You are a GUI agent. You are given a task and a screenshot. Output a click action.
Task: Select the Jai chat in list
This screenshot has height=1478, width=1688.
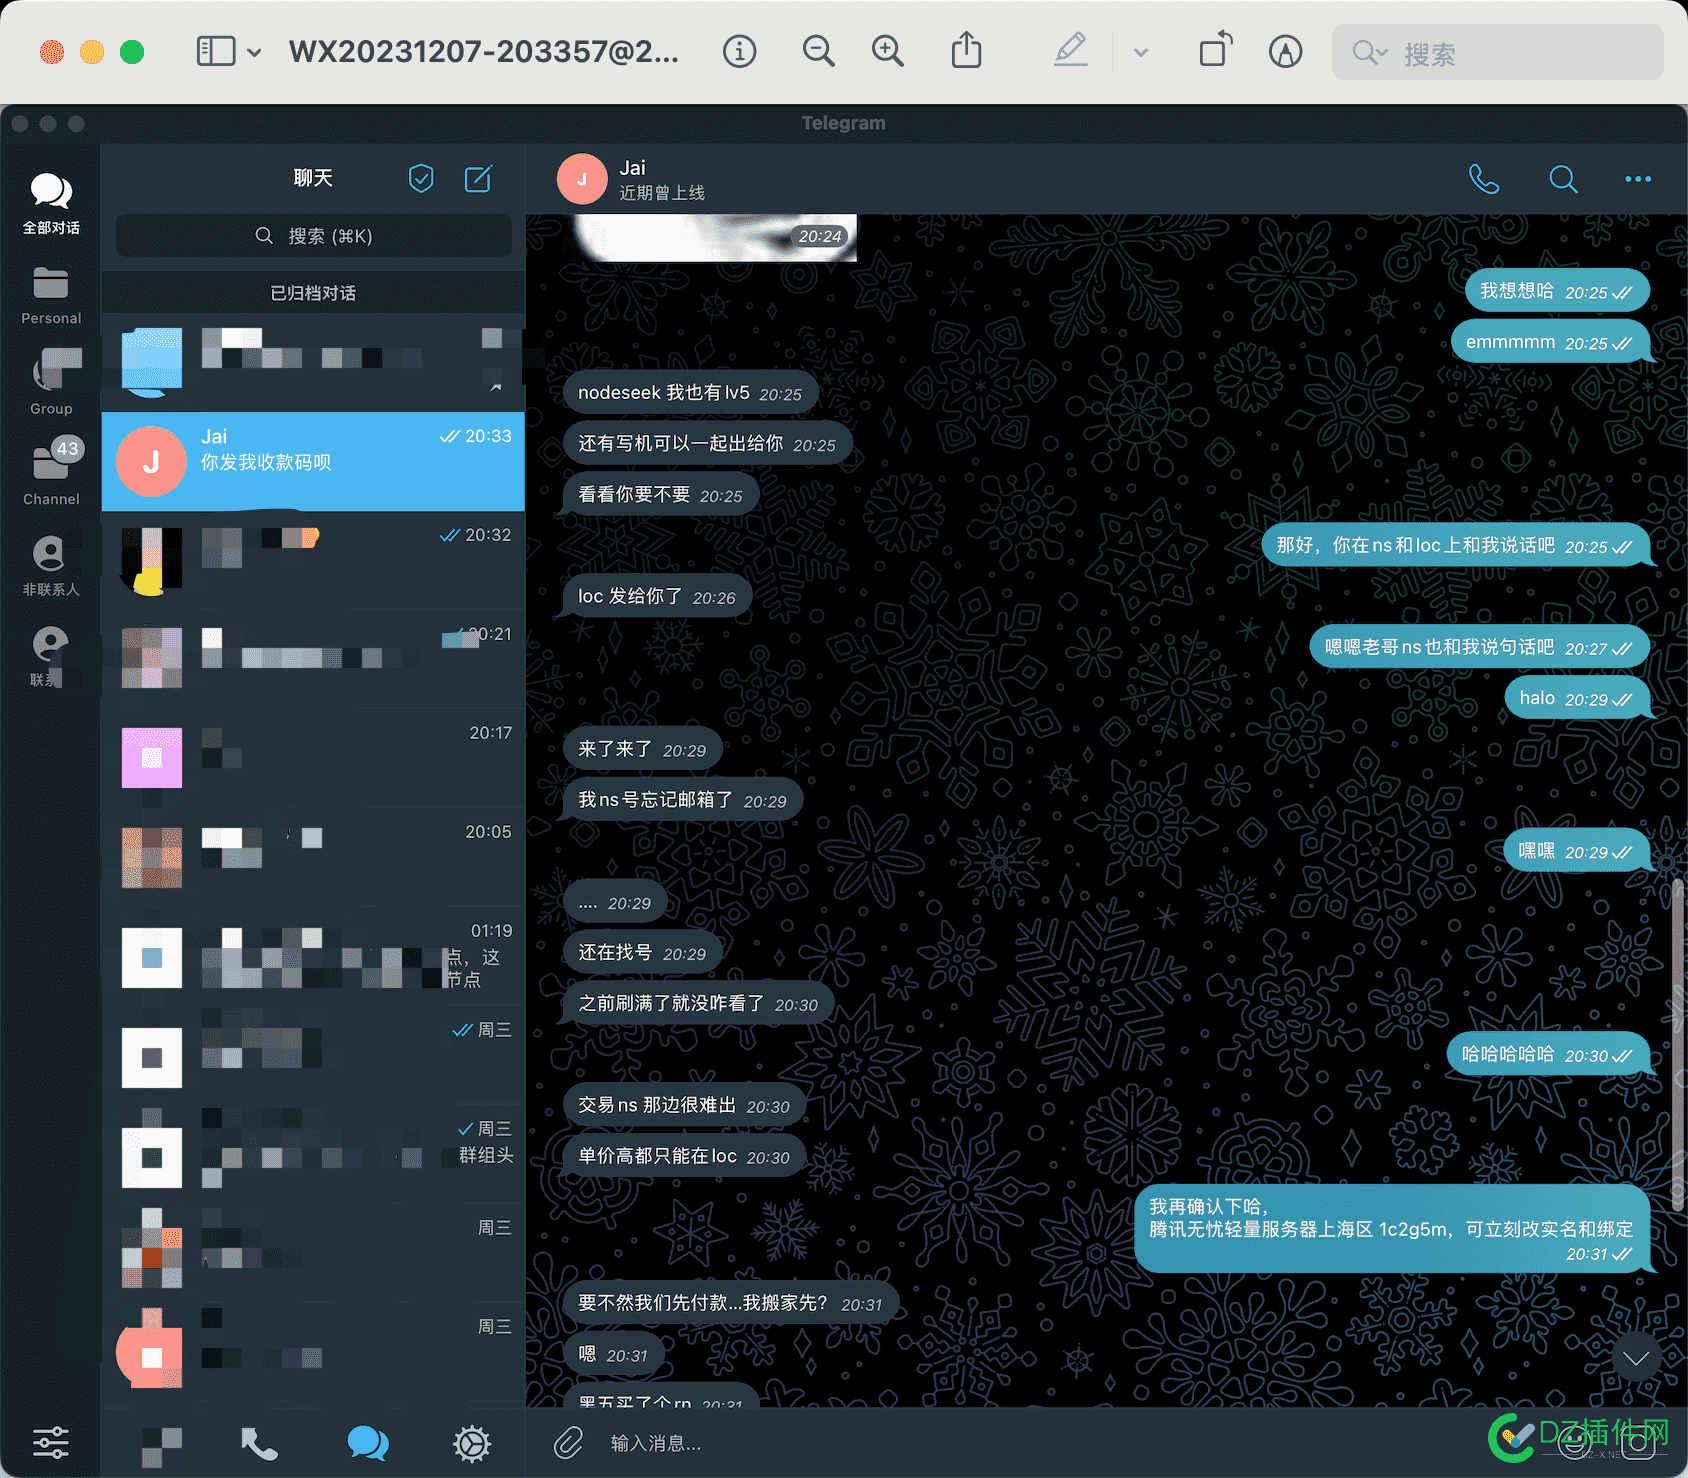[313, 462]
